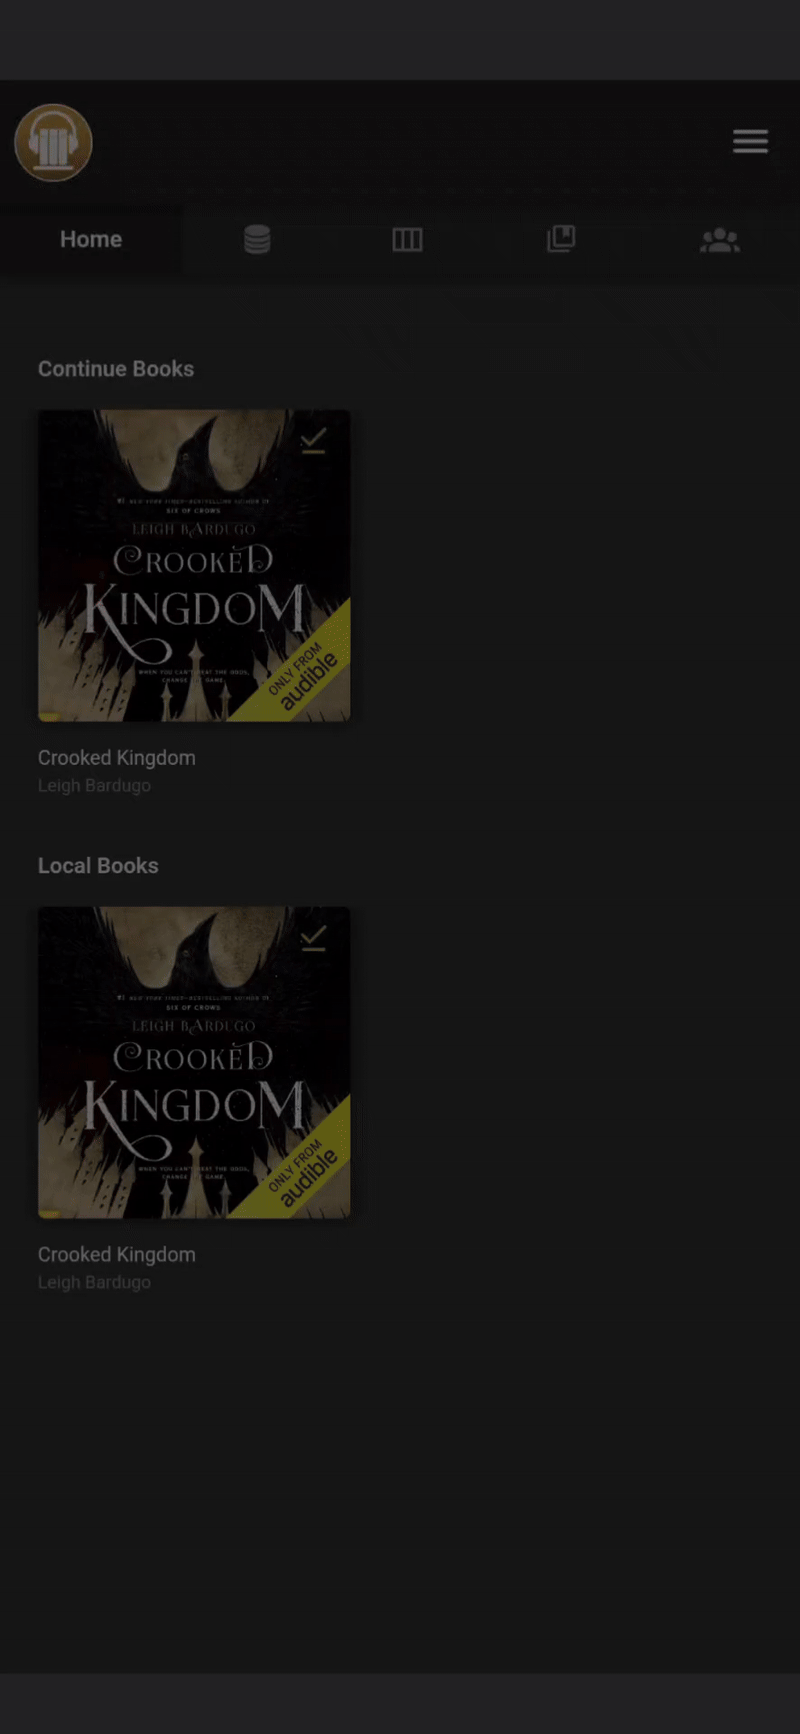Click progress bar on Continue Books cover
The image size is (800, 1734).
[x=49, y=717]
